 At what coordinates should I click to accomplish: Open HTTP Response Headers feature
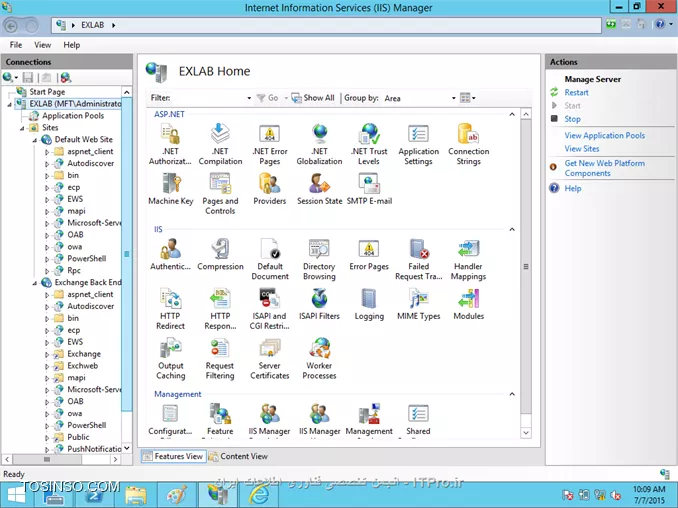click(220, 309)
